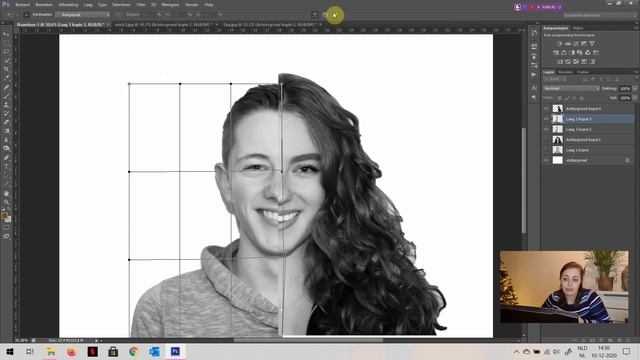
Task: Select the Move tool in toolbar
Action: (6, 34)
